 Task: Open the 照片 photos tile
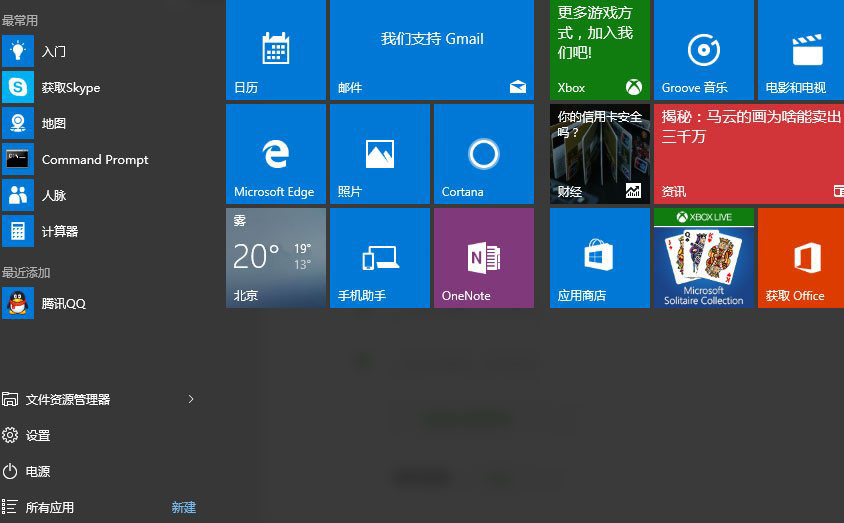[379, 154]
